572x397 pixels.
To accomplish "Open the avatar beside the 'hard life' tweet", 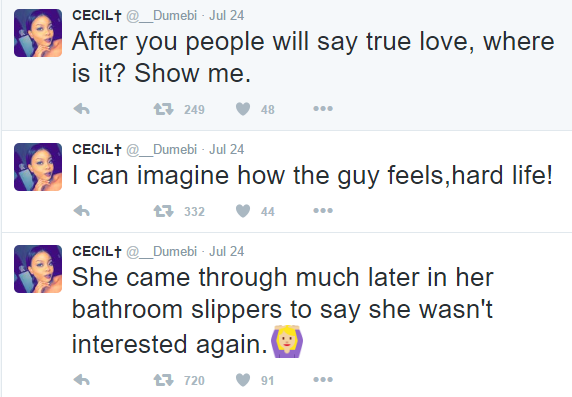I will pos(38,167).
